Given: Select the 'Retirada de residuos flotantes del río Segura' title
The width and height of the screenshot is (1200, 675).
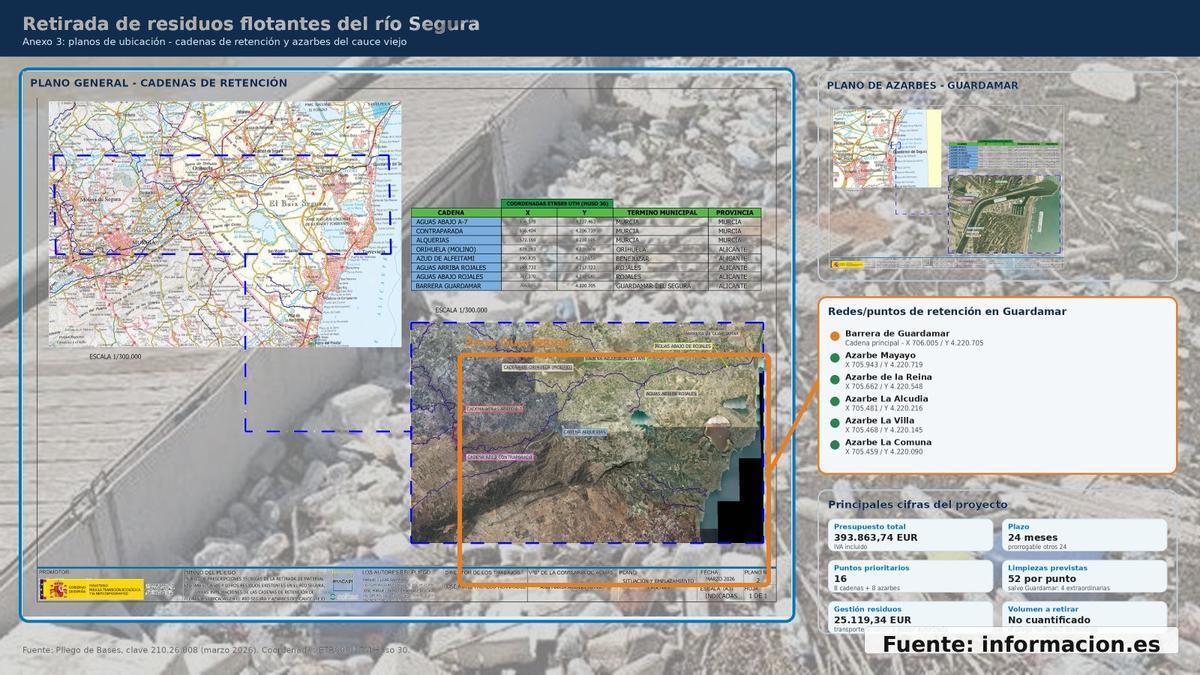Looking at the screenshot, I should pos(251,23).
